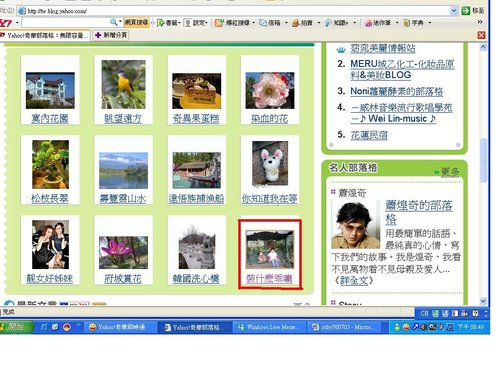Click the green person icon in the system tray
The image size is (500, 375).
(397, 327)
